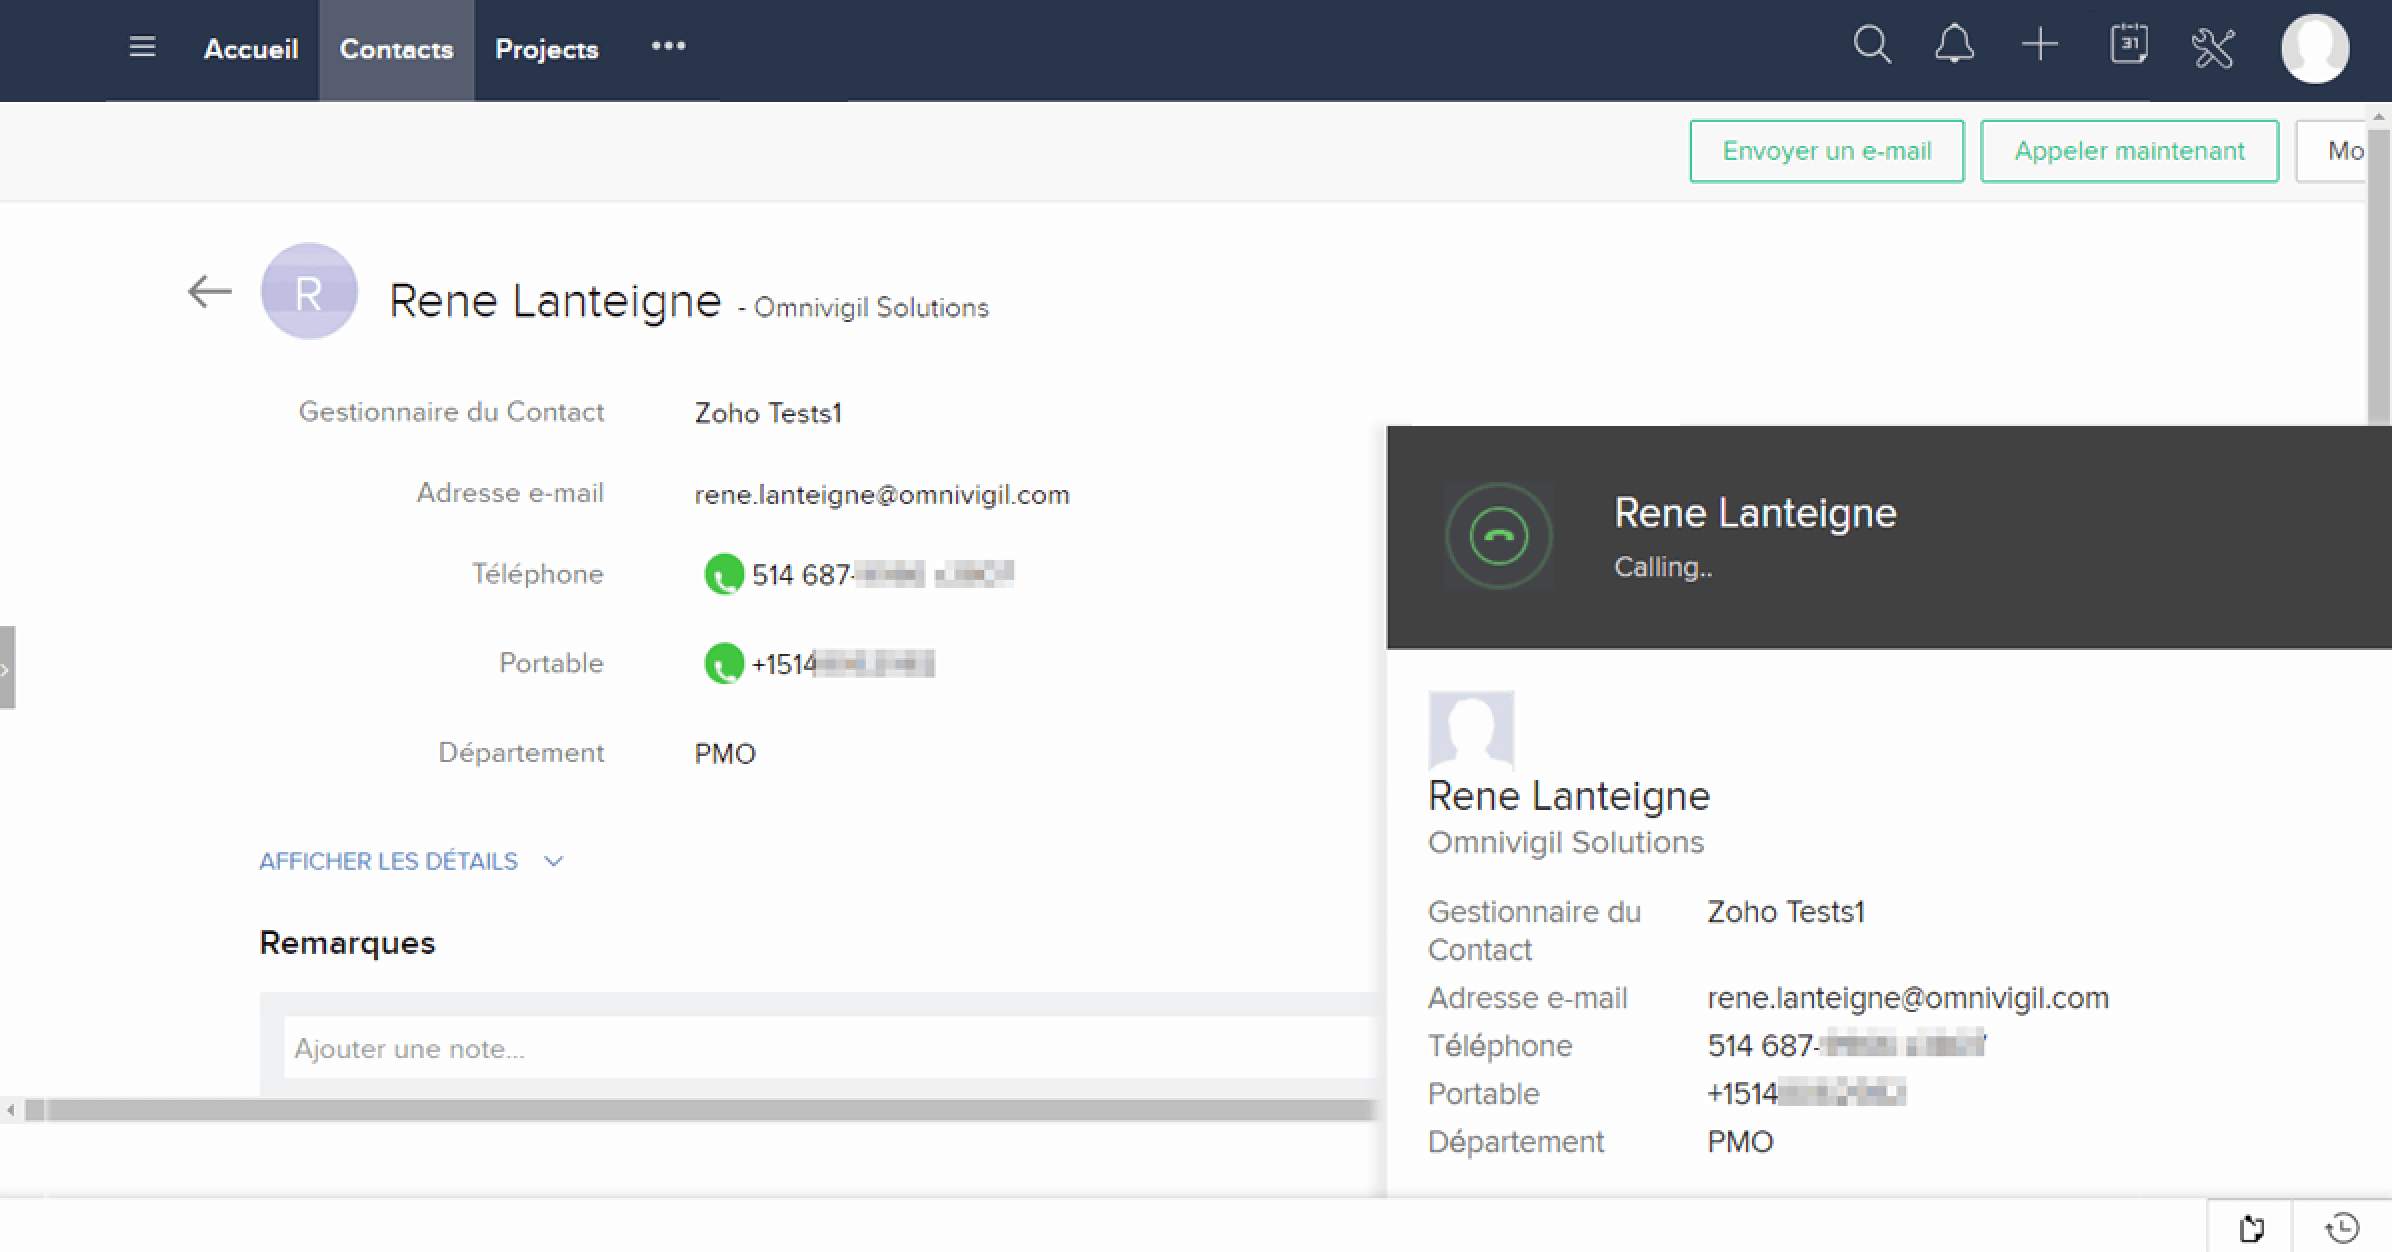
Task: Click the Remarques heading
Action: pyautogui.click(x=347, y=943)
